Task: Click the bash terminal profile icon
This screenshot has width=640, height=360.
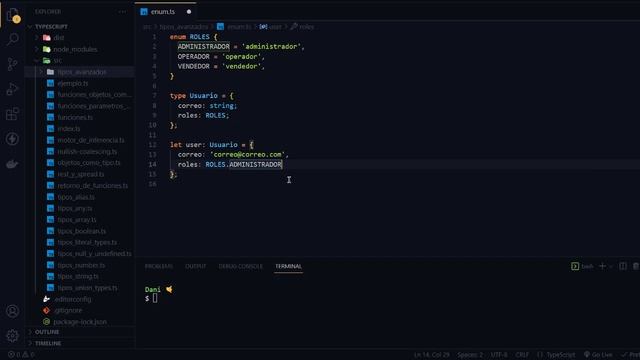Action: tap(575, 266)
